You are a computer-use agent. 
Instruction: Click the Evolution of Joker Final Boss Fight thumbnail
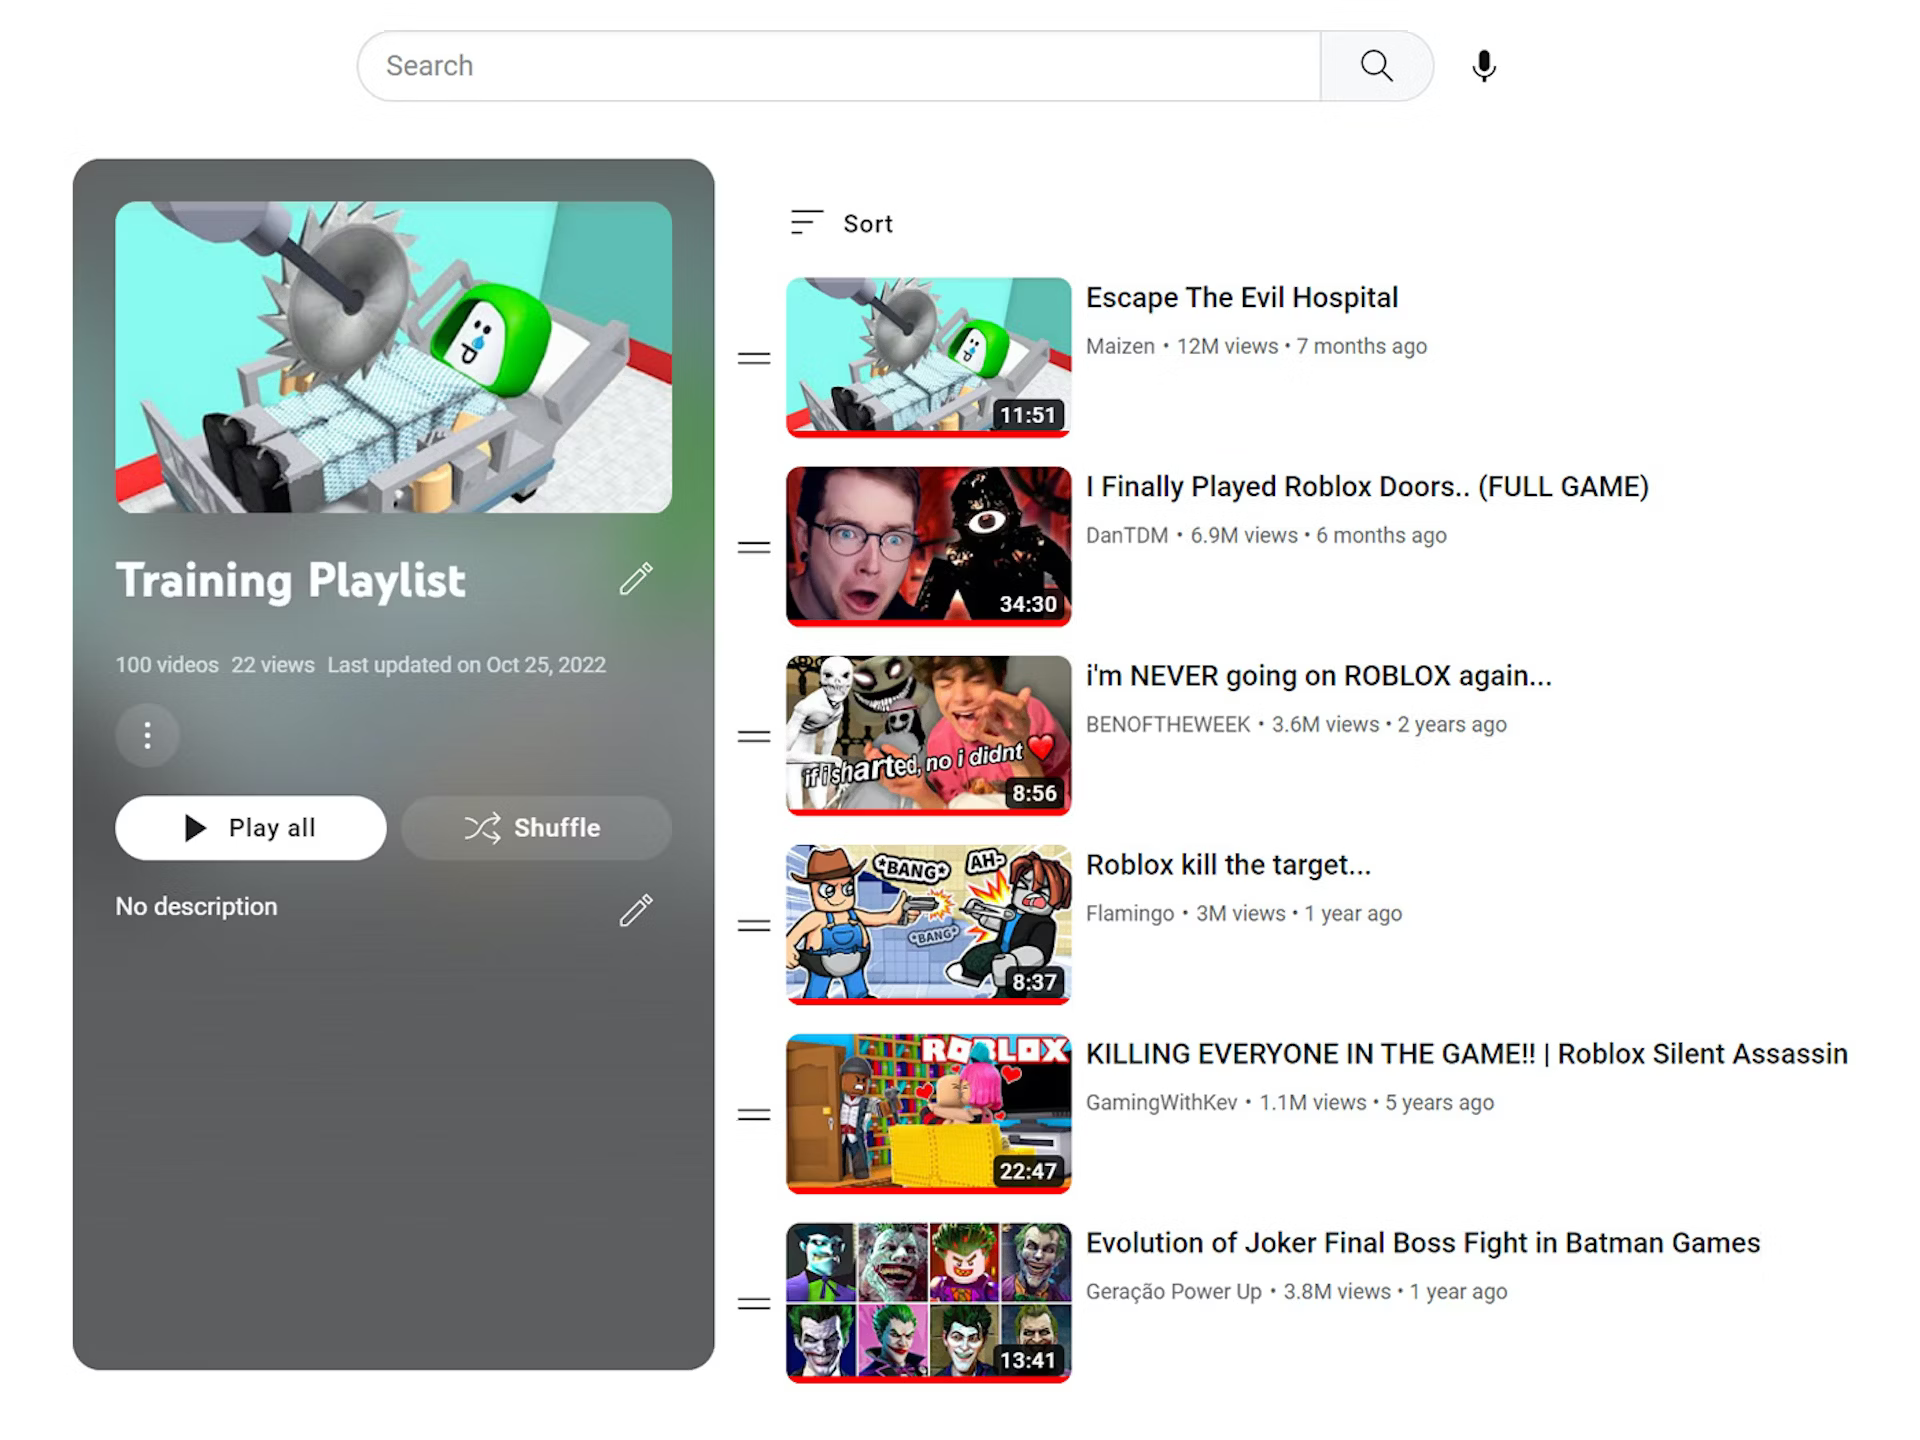pyautogui.click(x=924, y=1295)
